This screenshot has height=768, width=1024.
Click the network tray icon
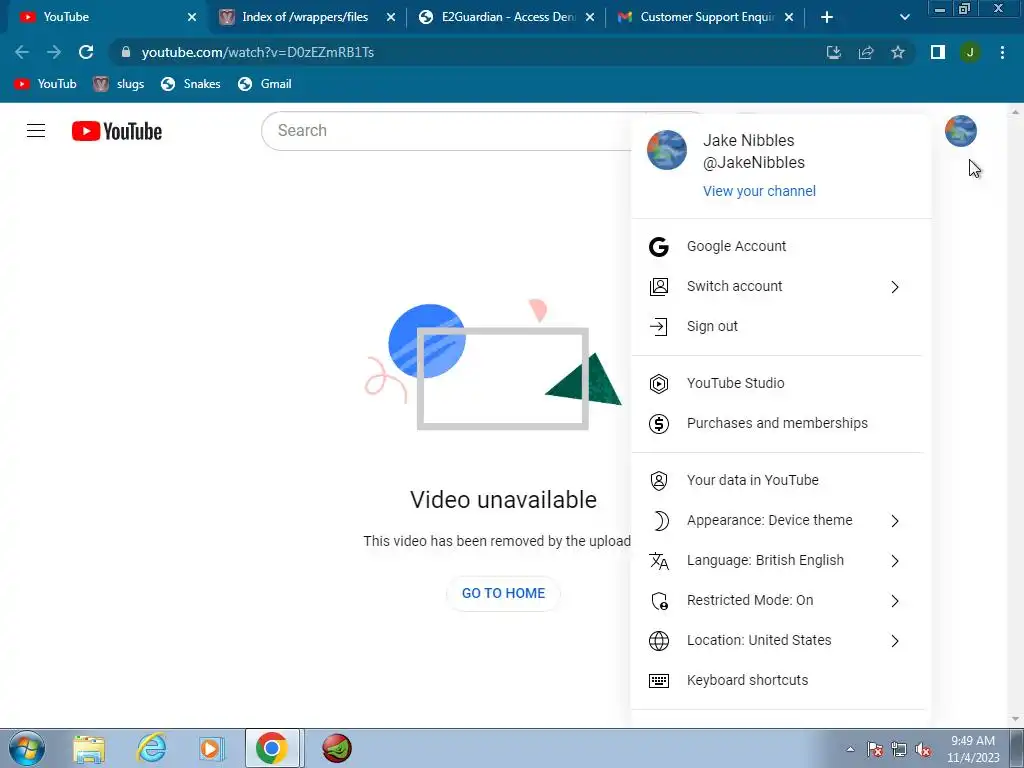click(x=899, y=750)
